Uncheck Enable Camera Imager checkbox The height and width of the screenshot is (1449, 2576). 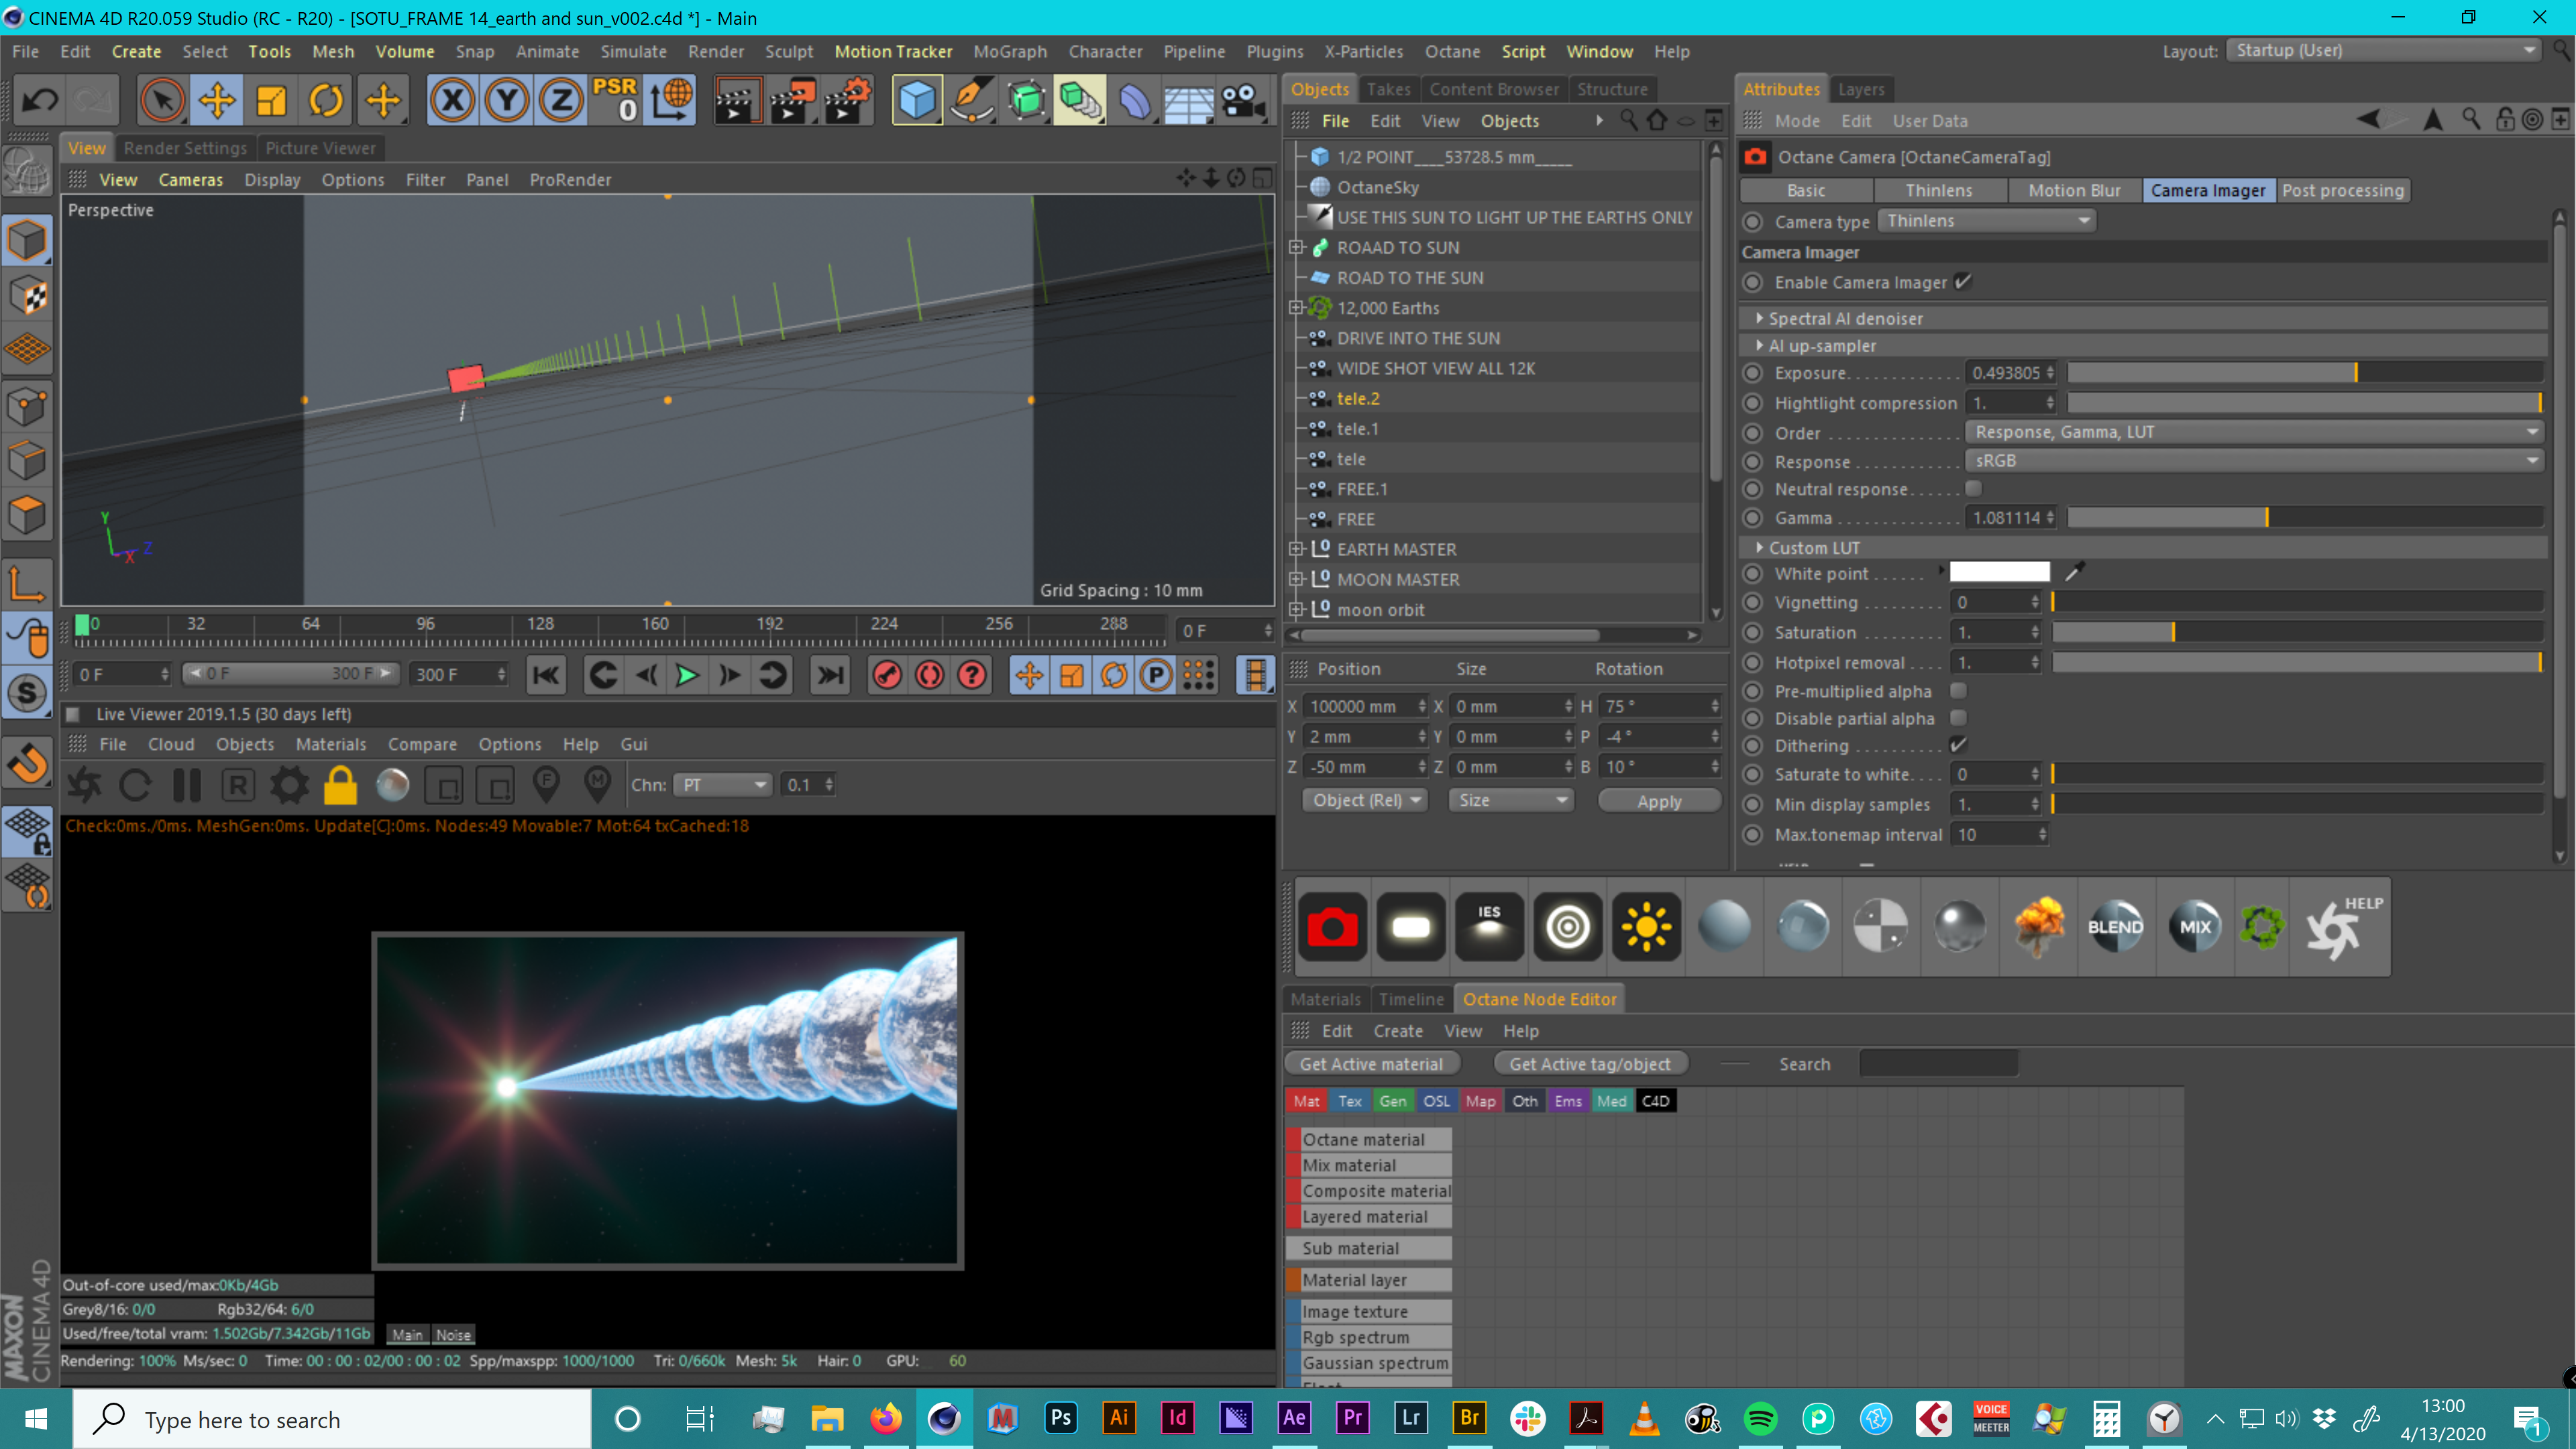(1963, 282)
